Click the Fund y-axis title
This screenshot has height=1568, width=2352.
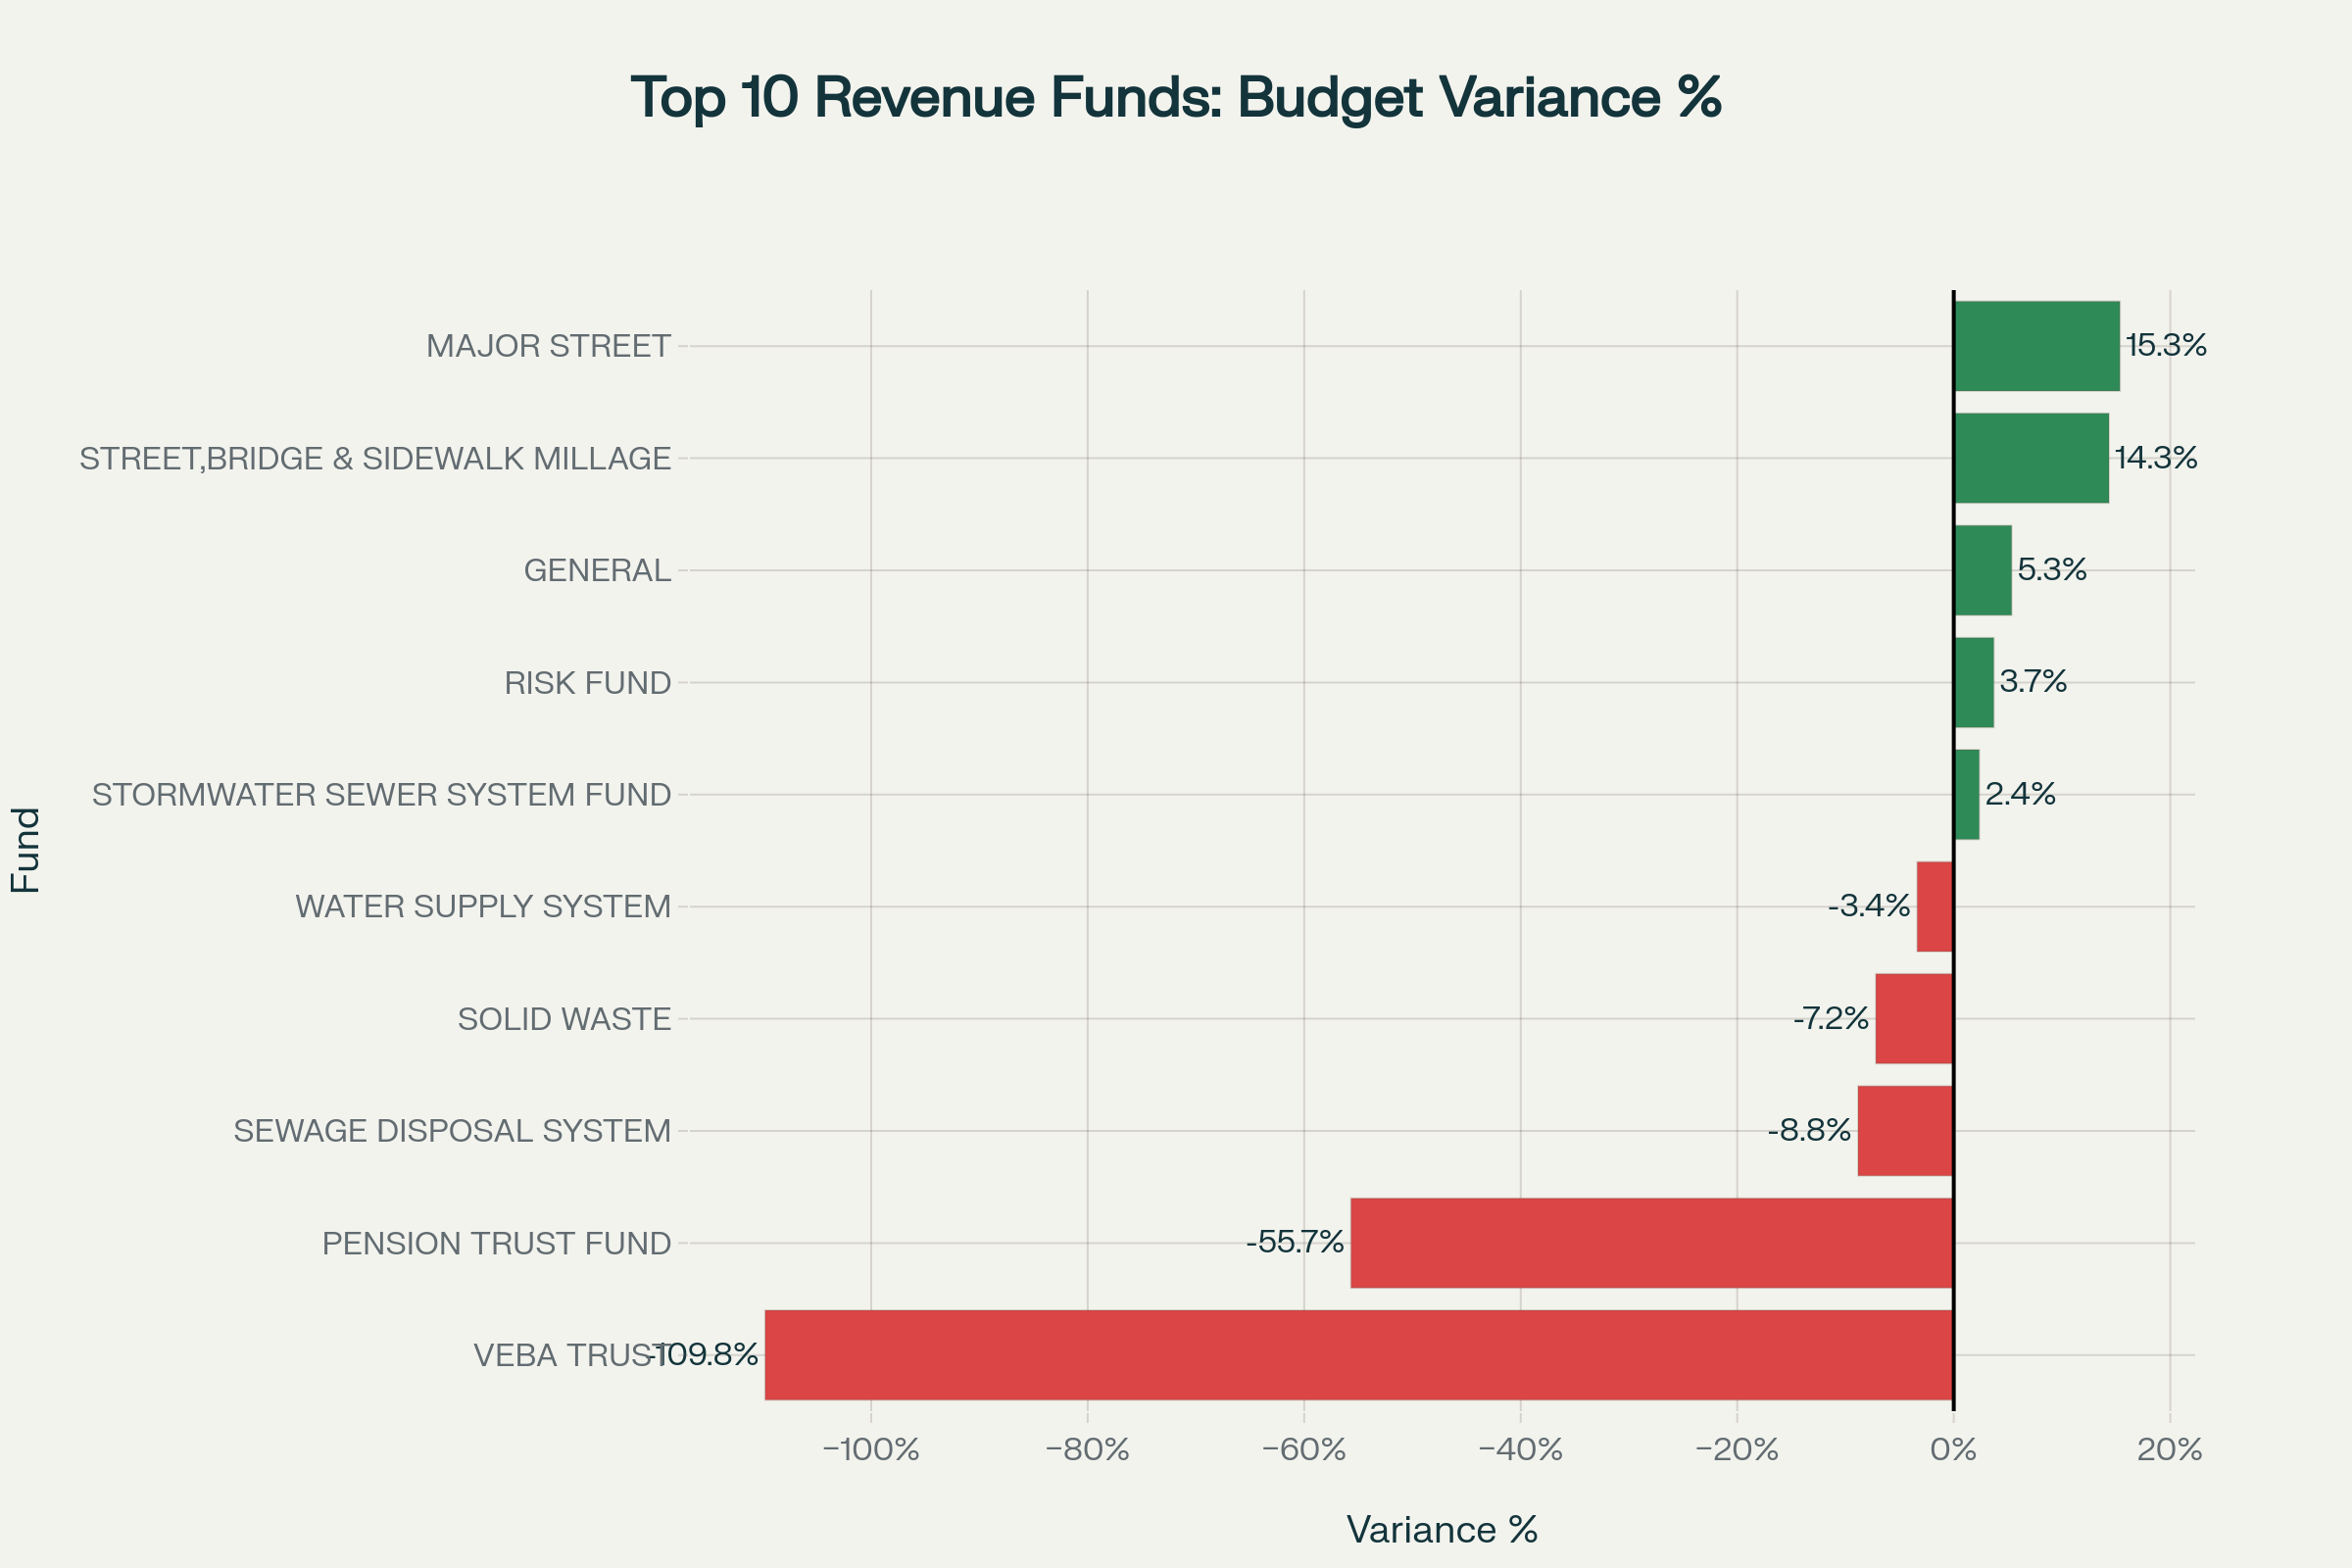[26, 850]
